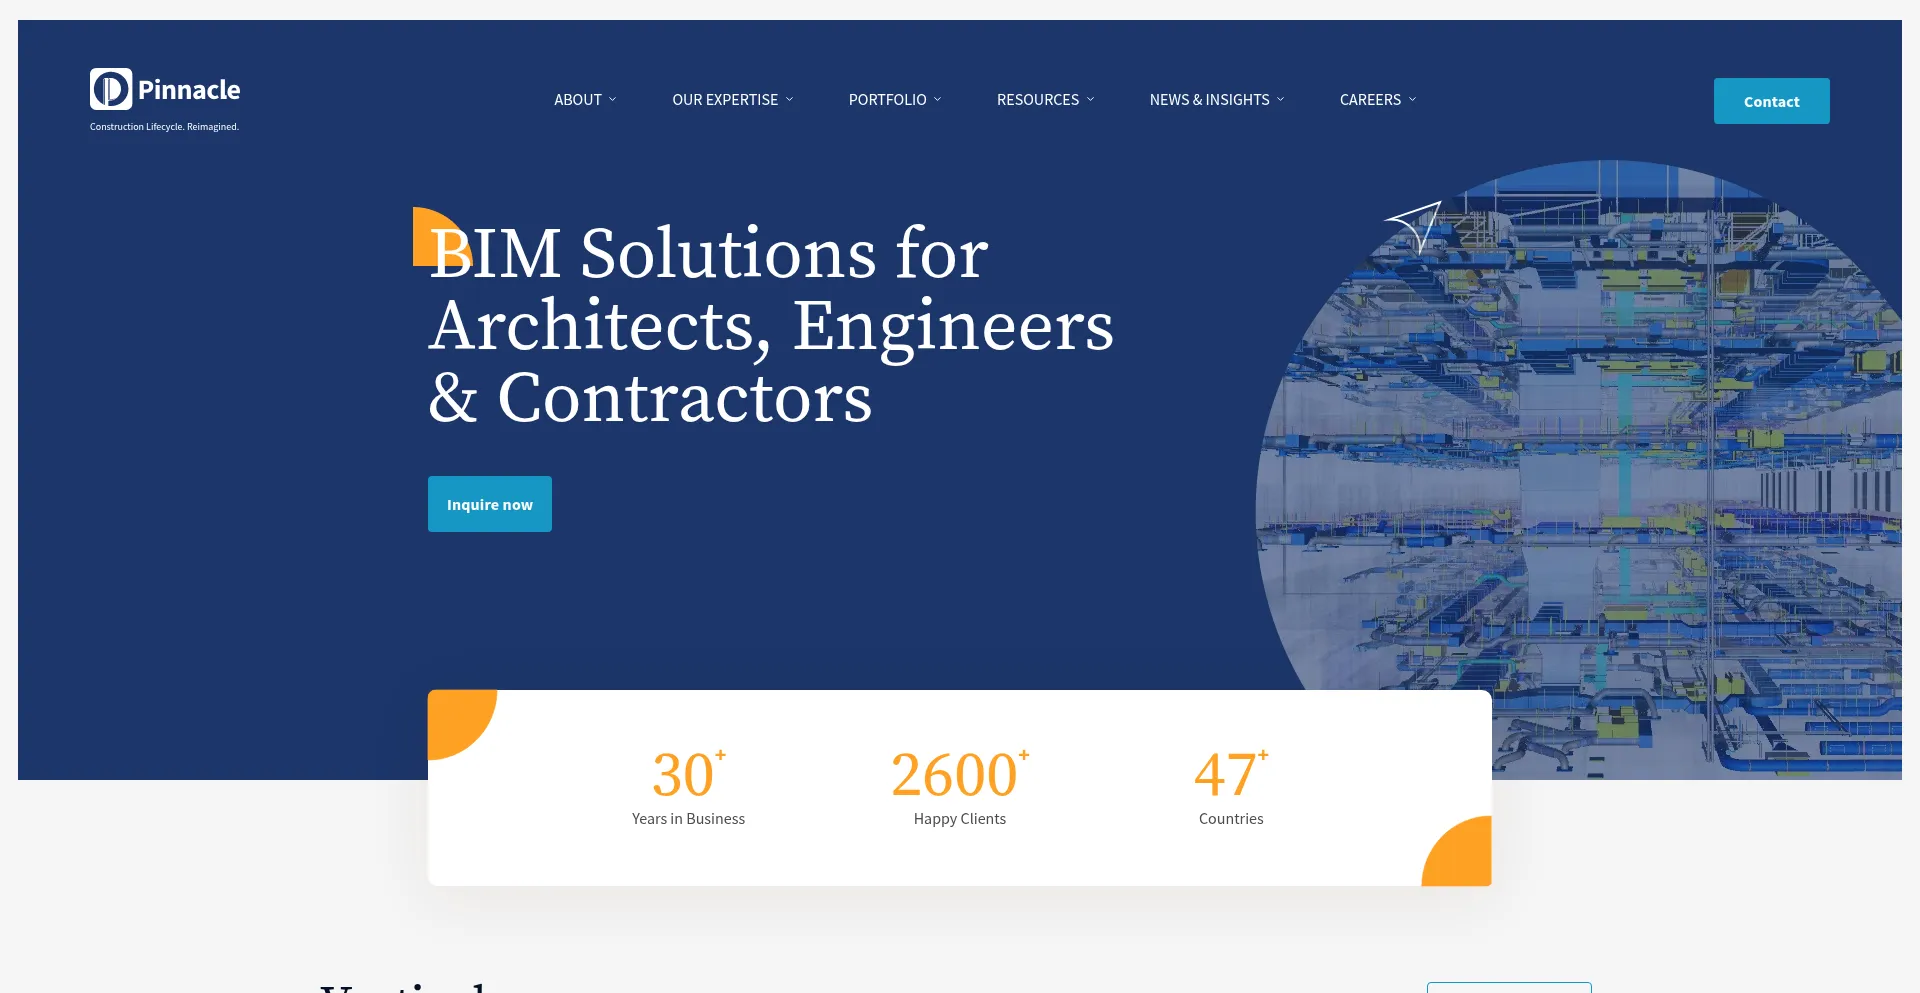Click the paper plane icon on the hero image
Image resolution: width=1920 pixels, height=993 pixels.
(x=1414, y=226)
